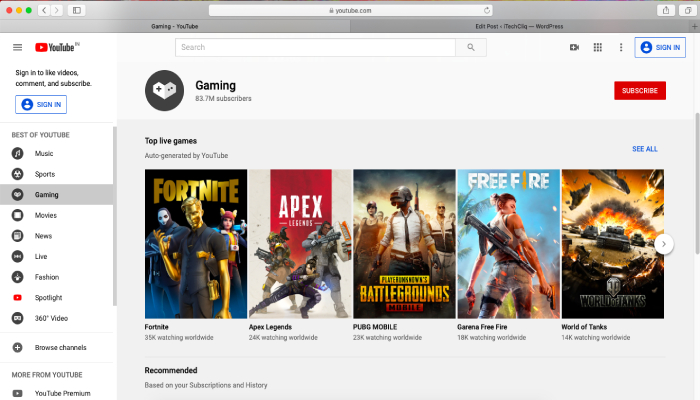Click Safari's share button
Viewport: 700px width, 400px height.
click(x=666, y=10)
